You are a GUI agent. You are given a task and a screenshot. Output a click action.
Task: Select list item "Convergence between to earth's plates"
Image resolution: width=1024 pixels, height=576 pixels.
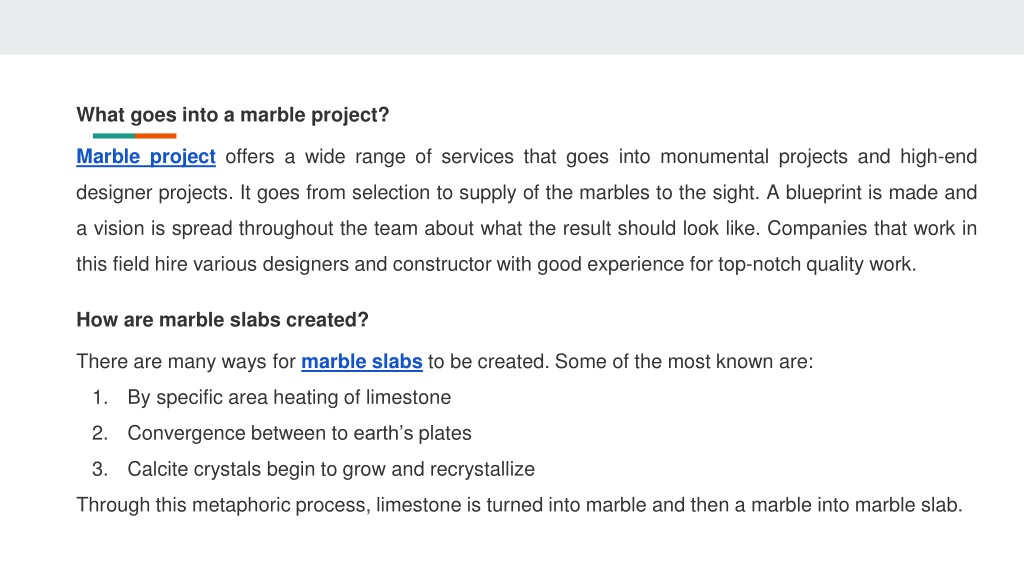click(299, 434)
